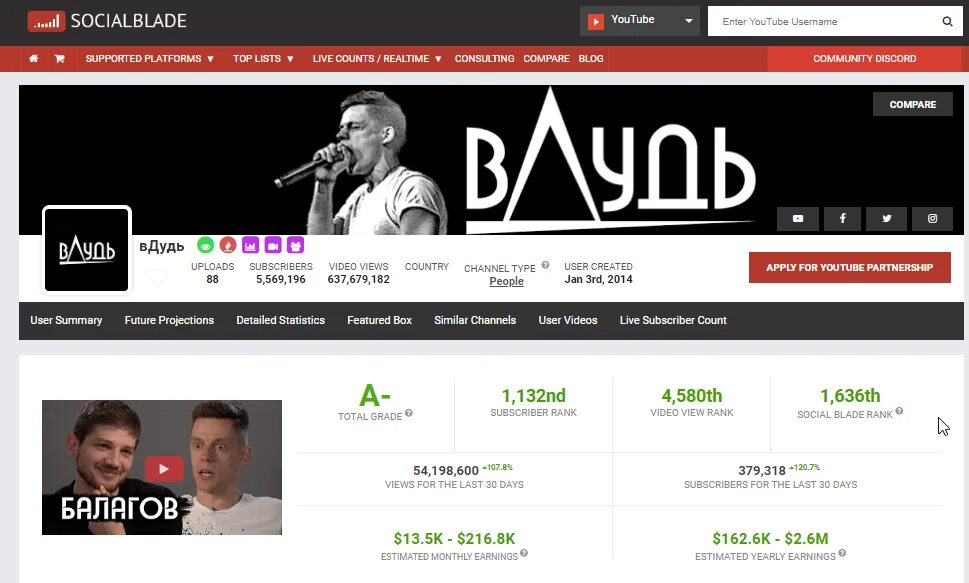The height and width of the screenshot is (583, 969).
Task: Click the home icon in red navbar
Action: point(33,59)
